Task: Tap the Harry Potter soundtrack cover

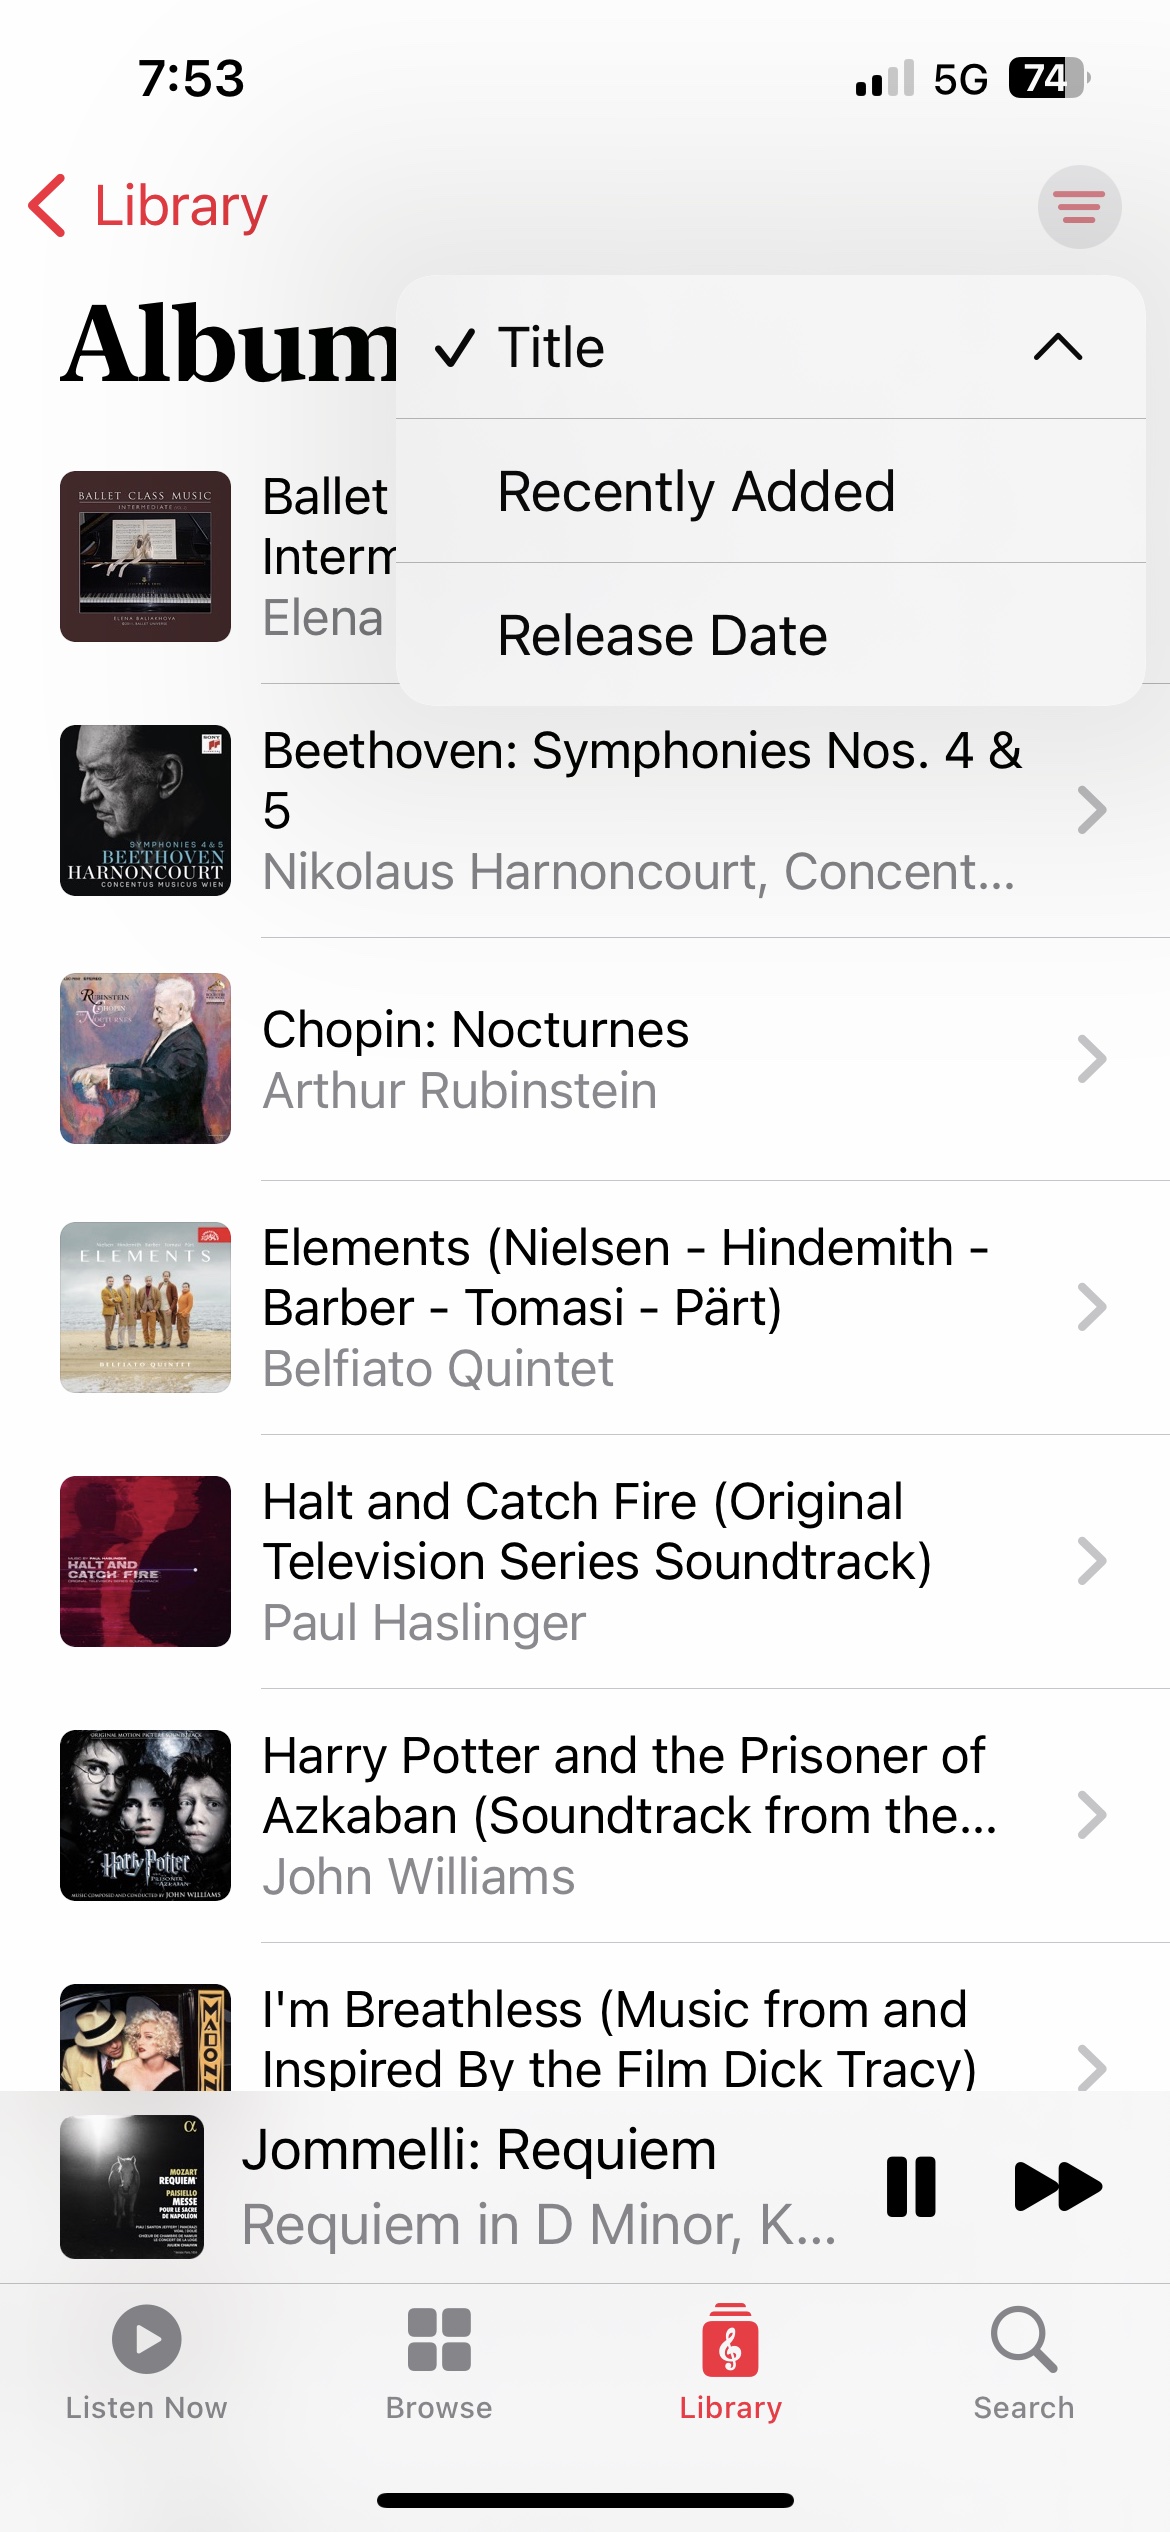Action: tap(146, 1815)
